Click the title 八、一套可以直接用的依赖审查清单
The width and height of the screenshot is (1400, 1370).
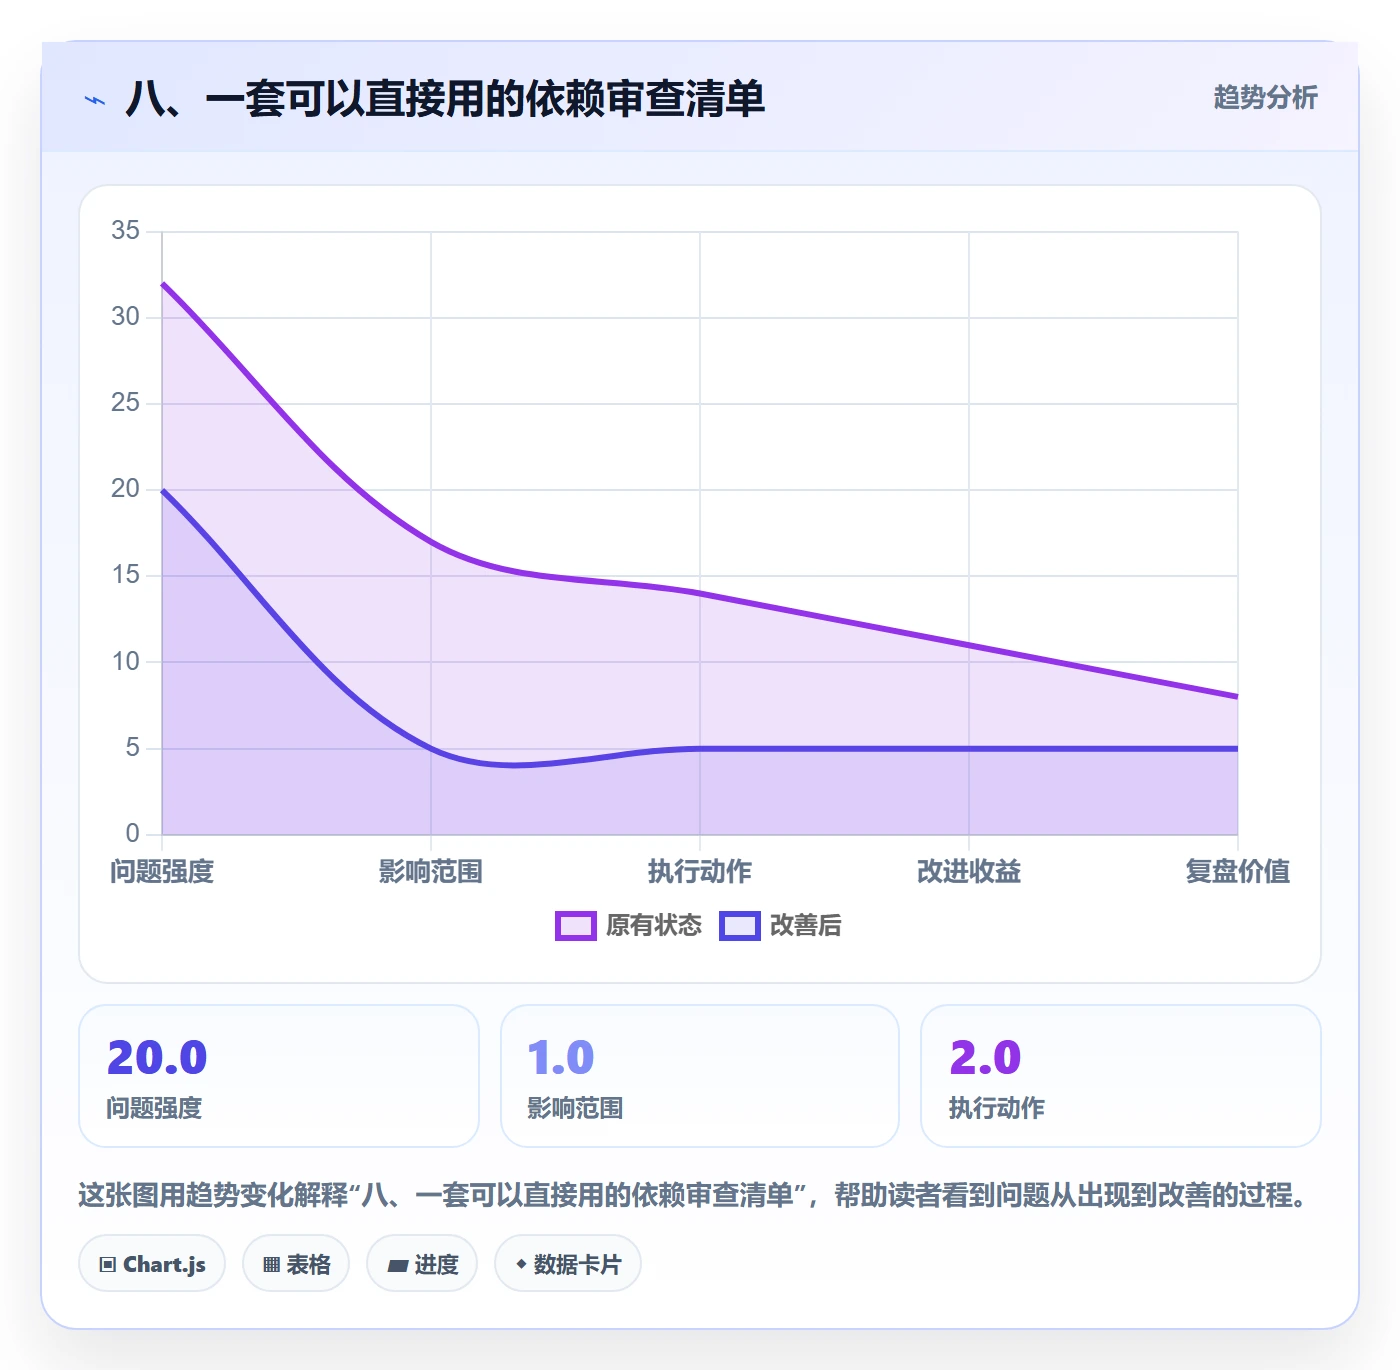tap(445, 99)
